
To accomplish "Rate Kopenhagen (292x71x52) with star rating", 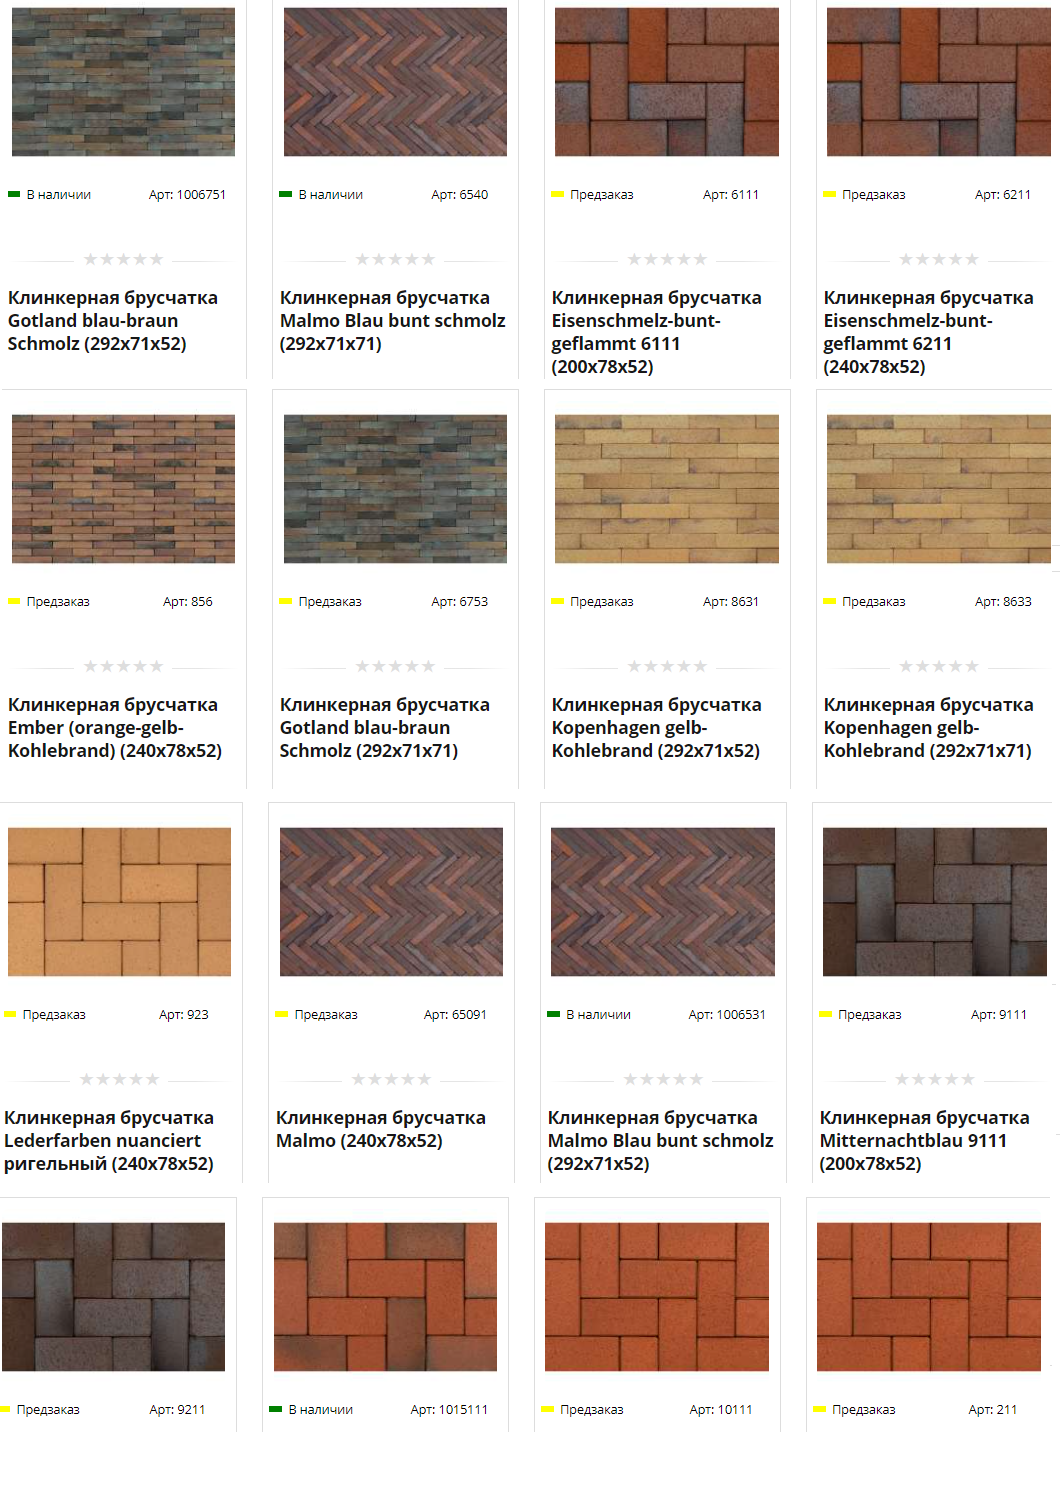I will tap(667, 666).
